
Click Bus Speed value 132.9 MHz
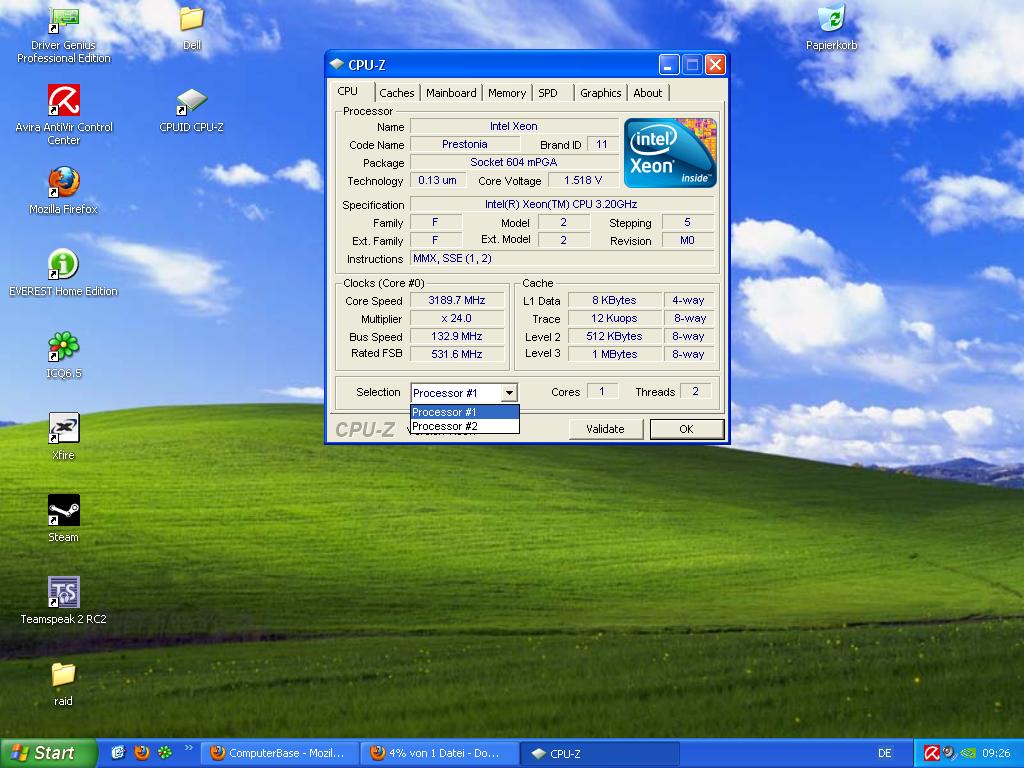tap(457, 336)
